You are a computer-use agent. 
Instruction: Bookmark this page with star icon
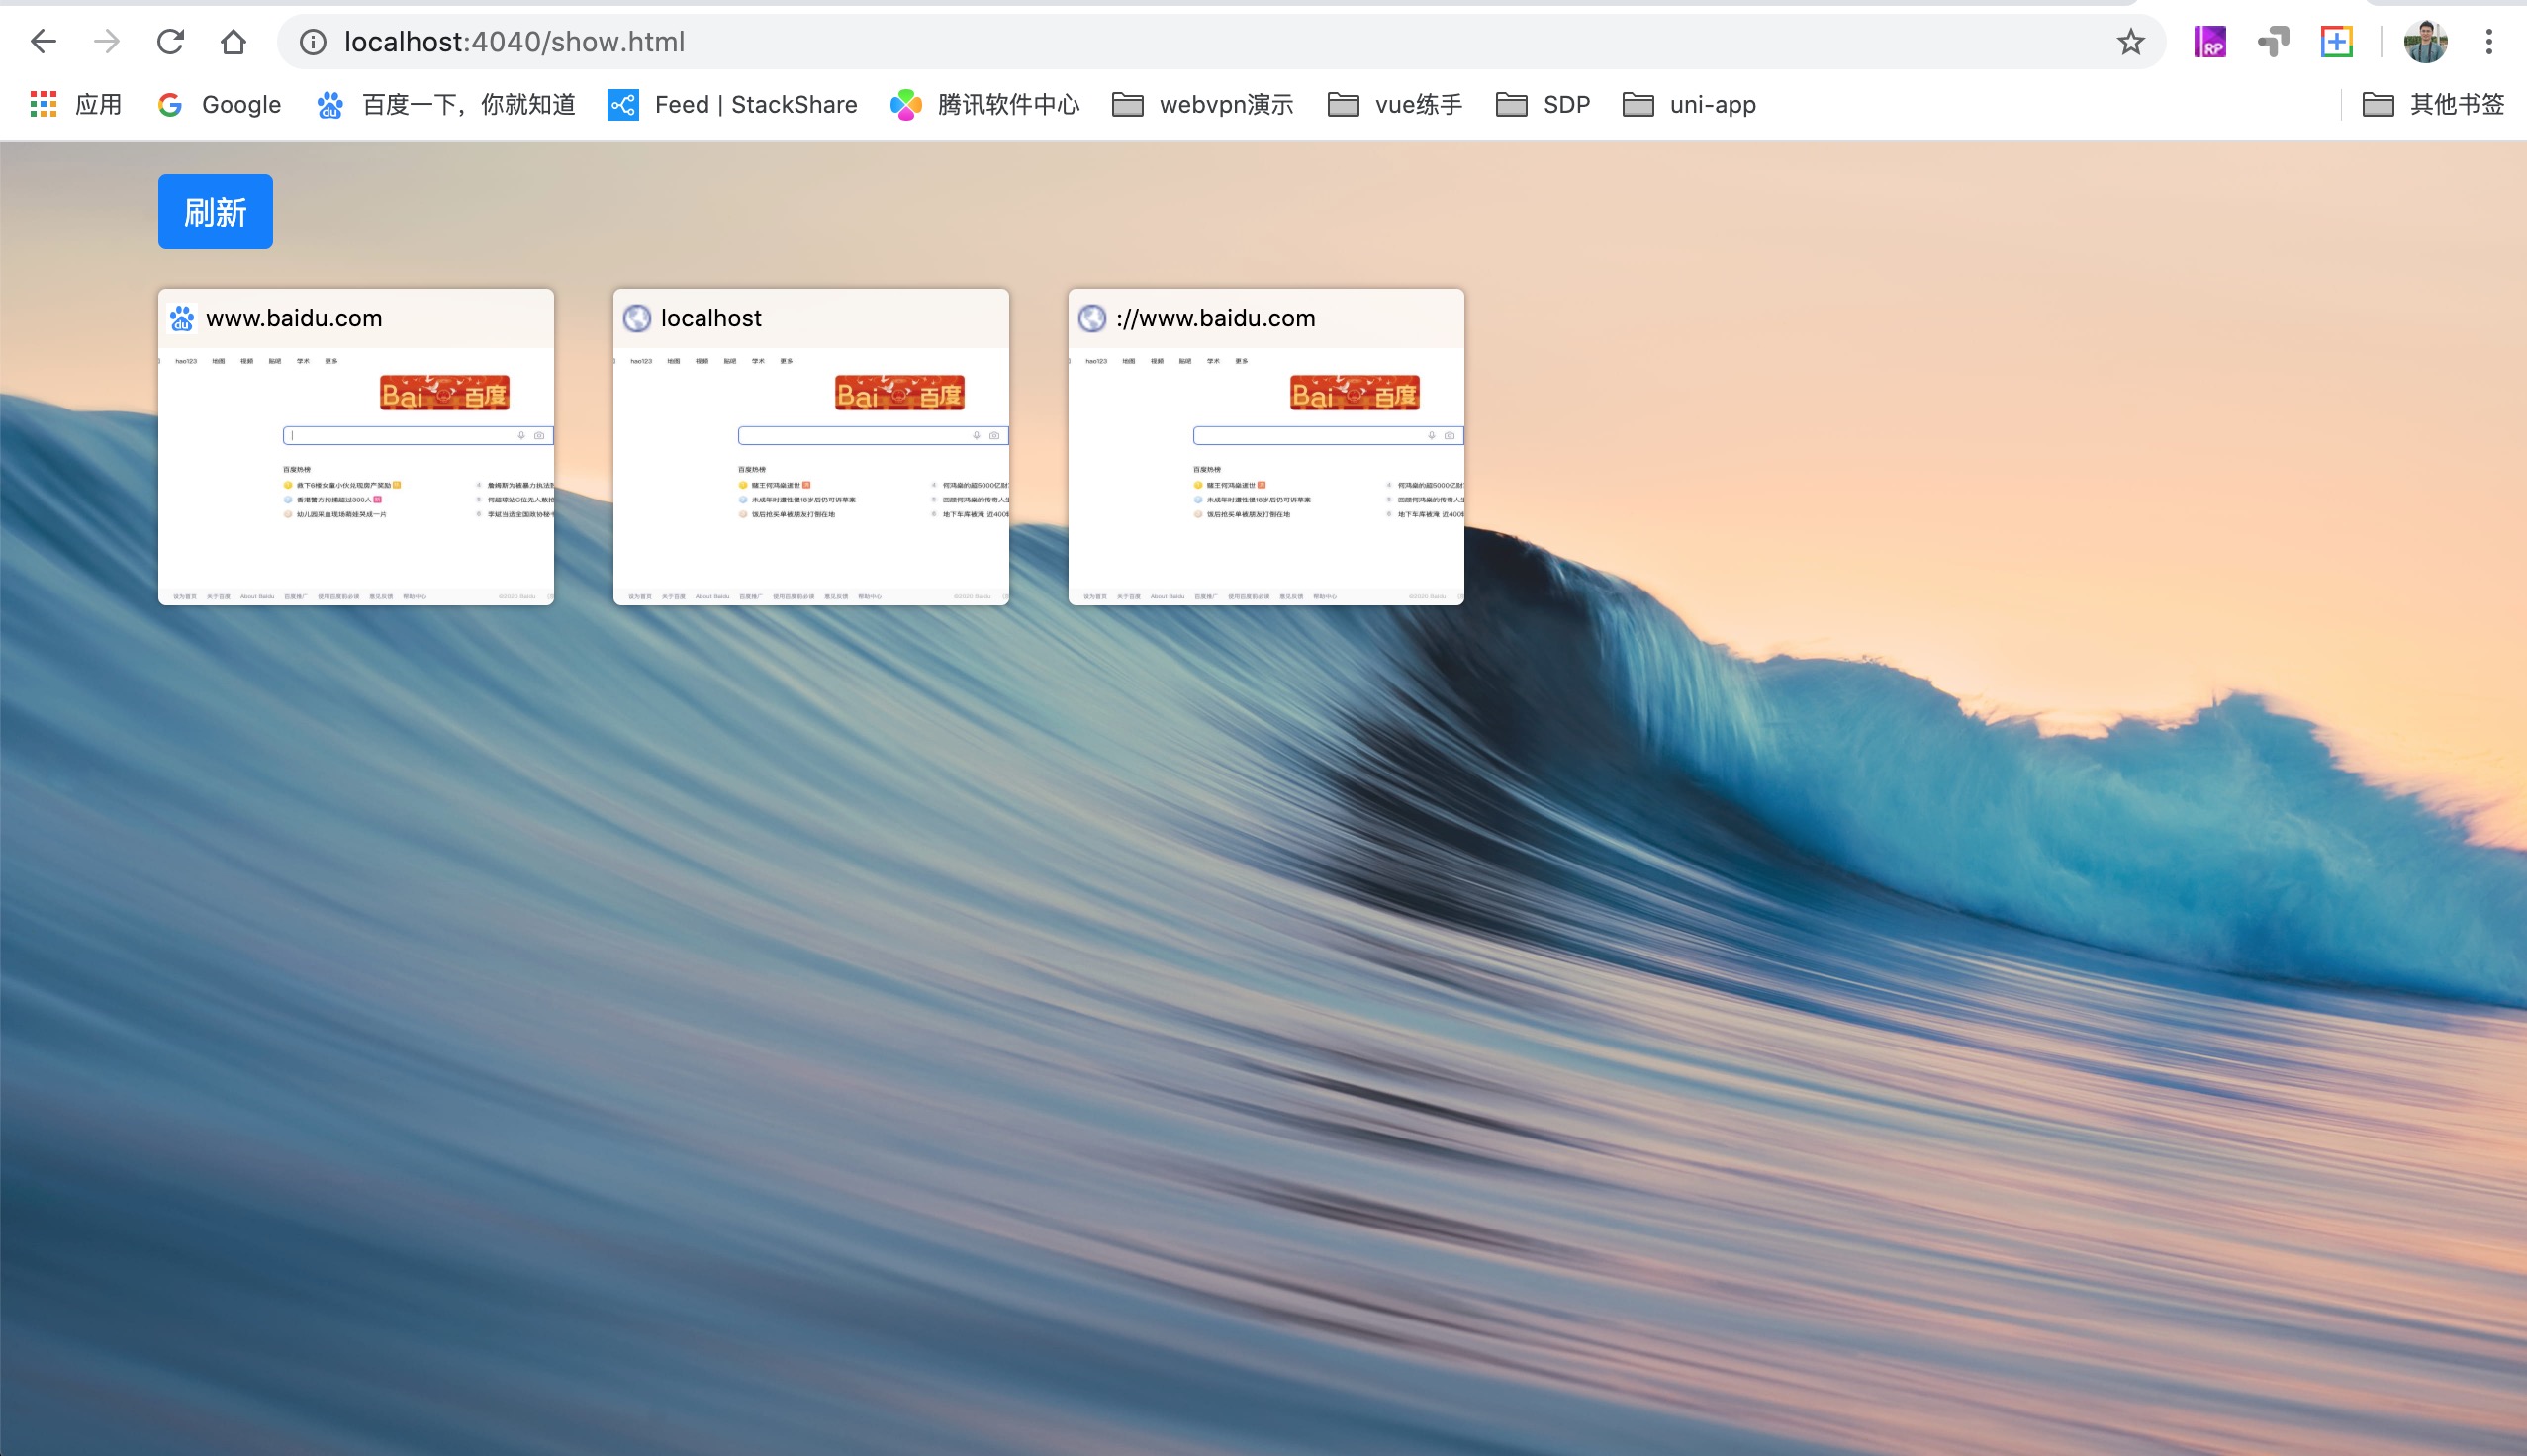pos(2130,42)
